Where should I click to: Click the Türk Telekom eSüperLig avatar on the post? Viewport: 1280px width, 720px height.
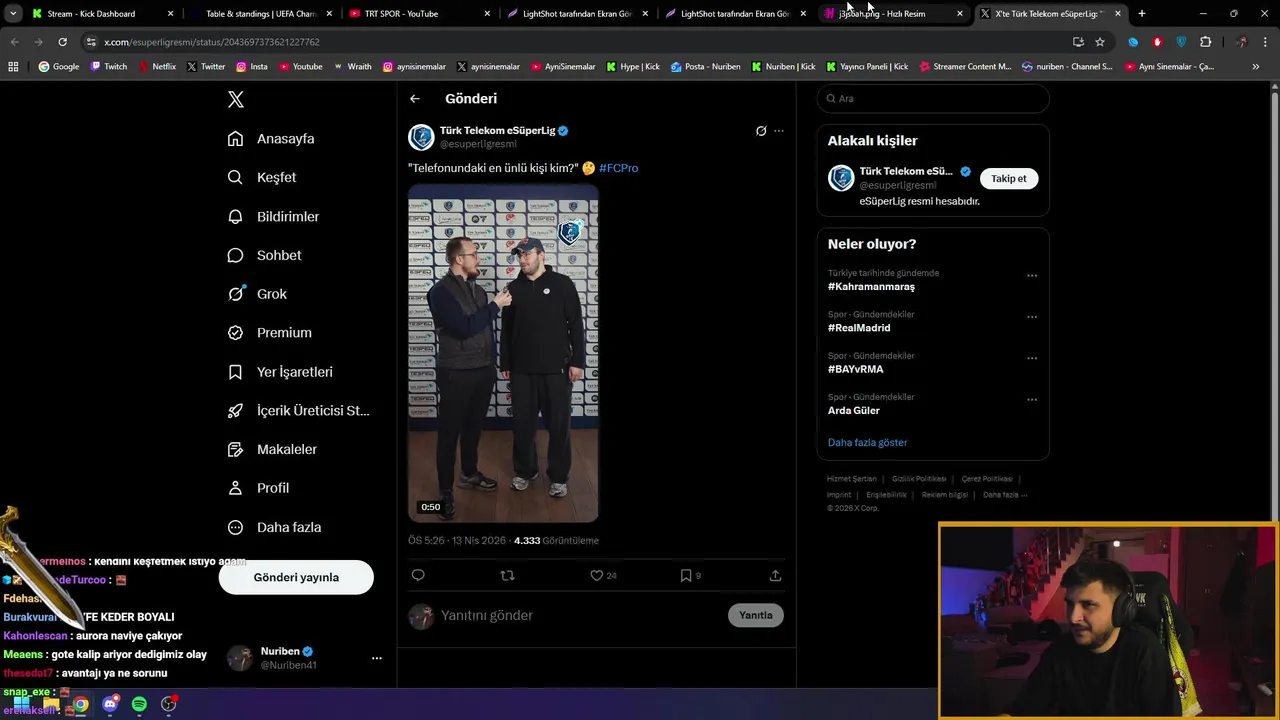[x=421, y=137]
